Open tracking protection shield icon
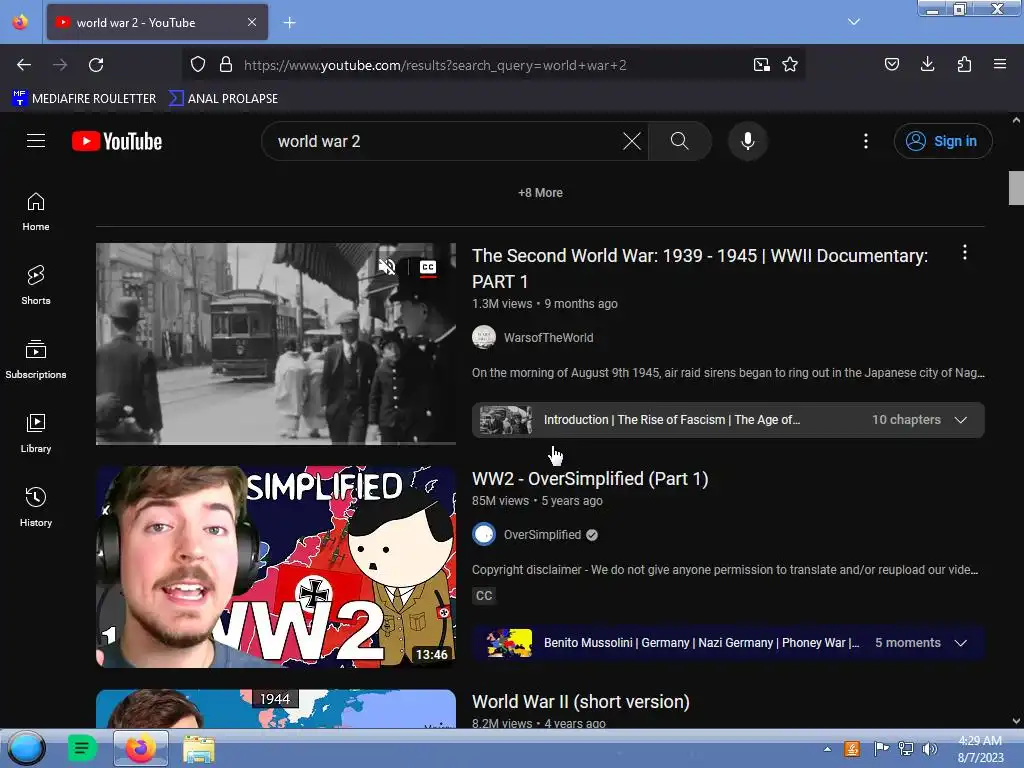Screen dimensions: 1024x768 point(198,65)
